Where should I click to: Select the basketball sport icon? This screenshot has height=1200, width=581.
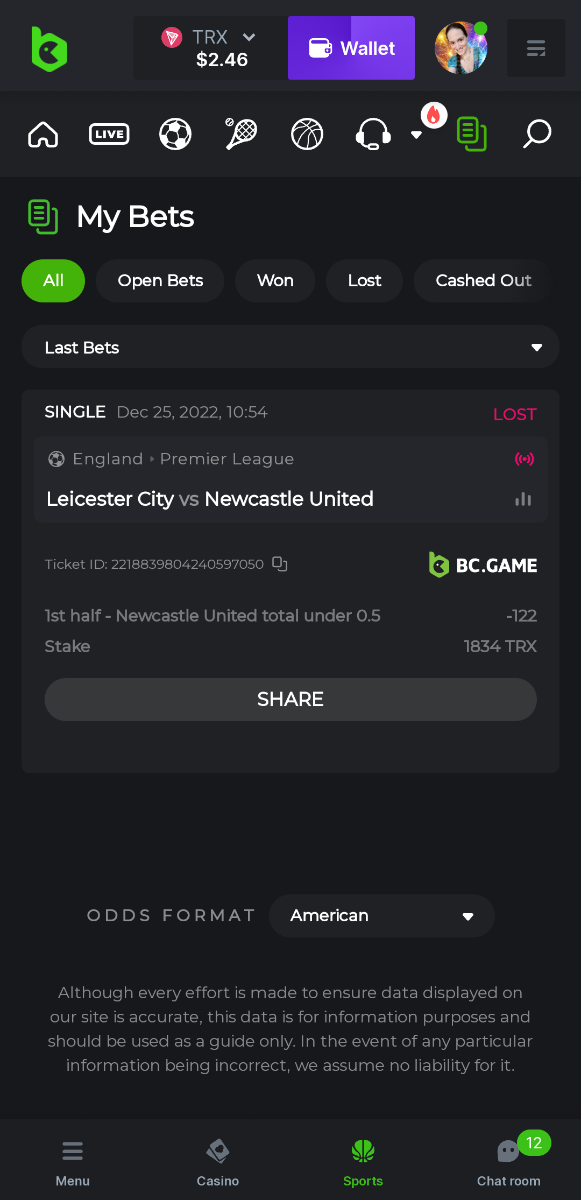tap(307, 134)
